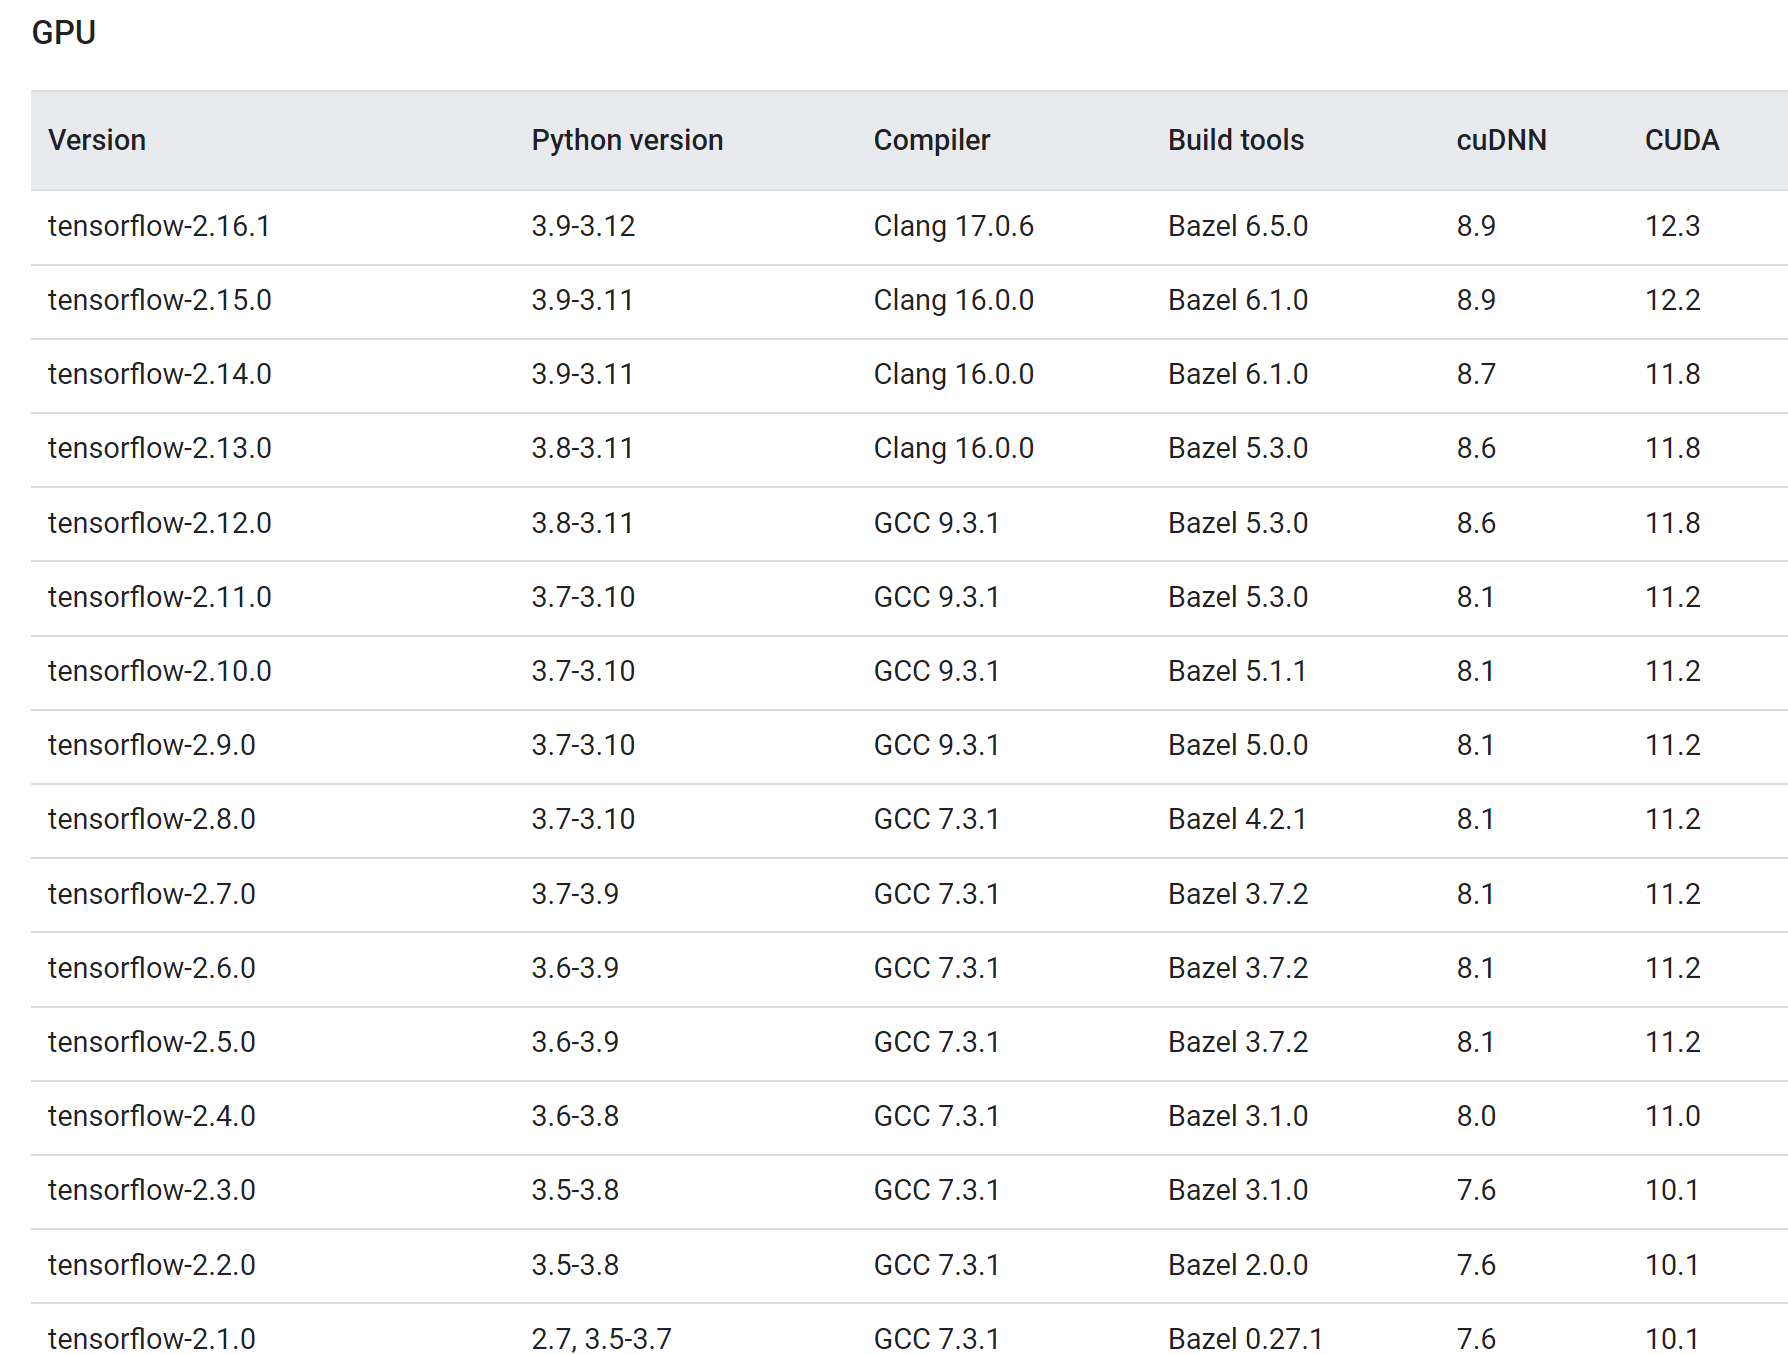The image size is (1788, 1355).
Task: Select the tensorflow-2.12.0 version cell
Action: [x=159, y=523]
